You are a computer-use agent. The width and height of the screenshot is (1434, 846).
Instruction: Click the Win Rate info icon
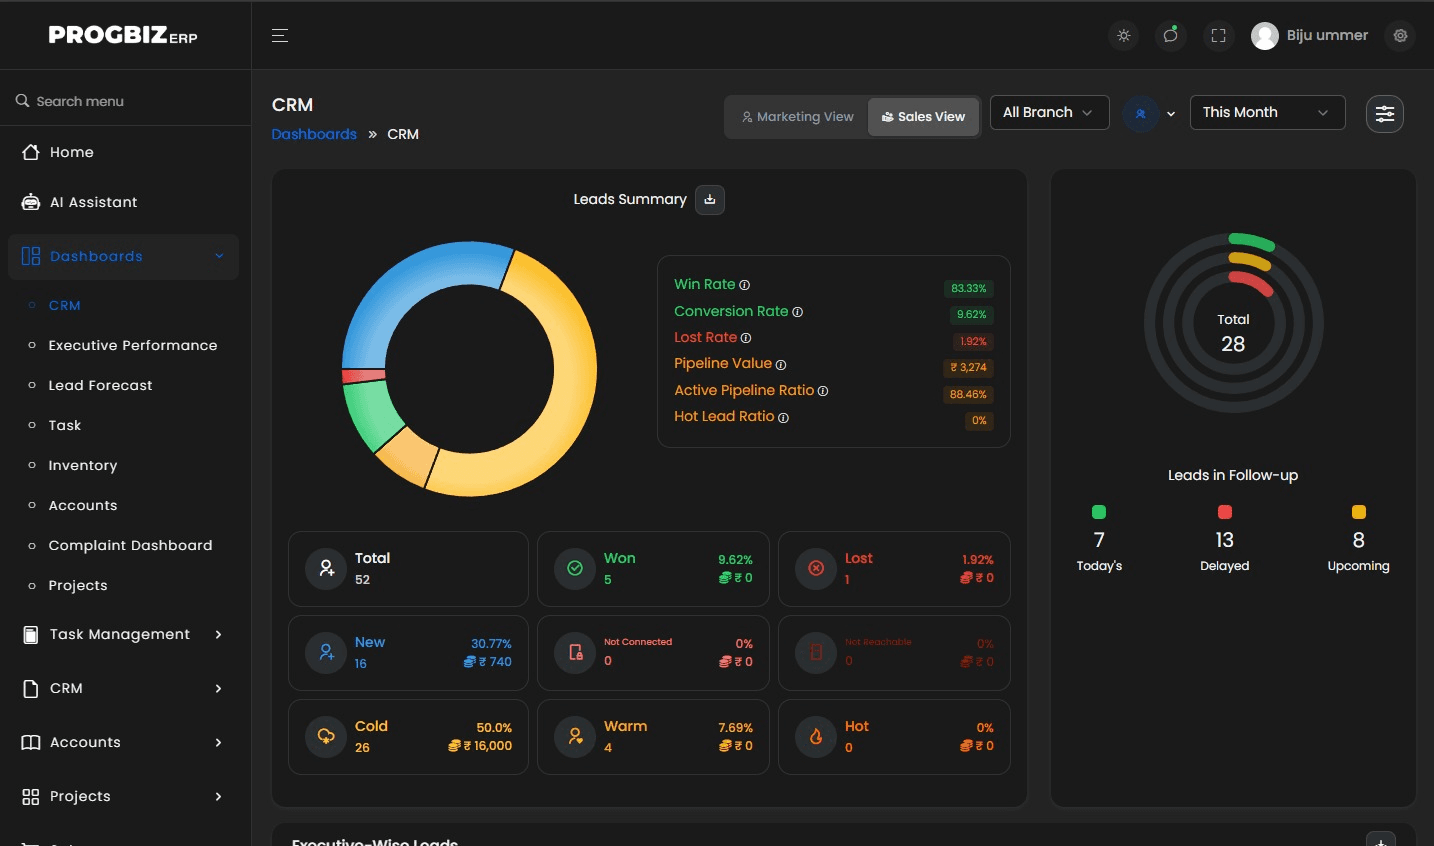pos(745,285)
